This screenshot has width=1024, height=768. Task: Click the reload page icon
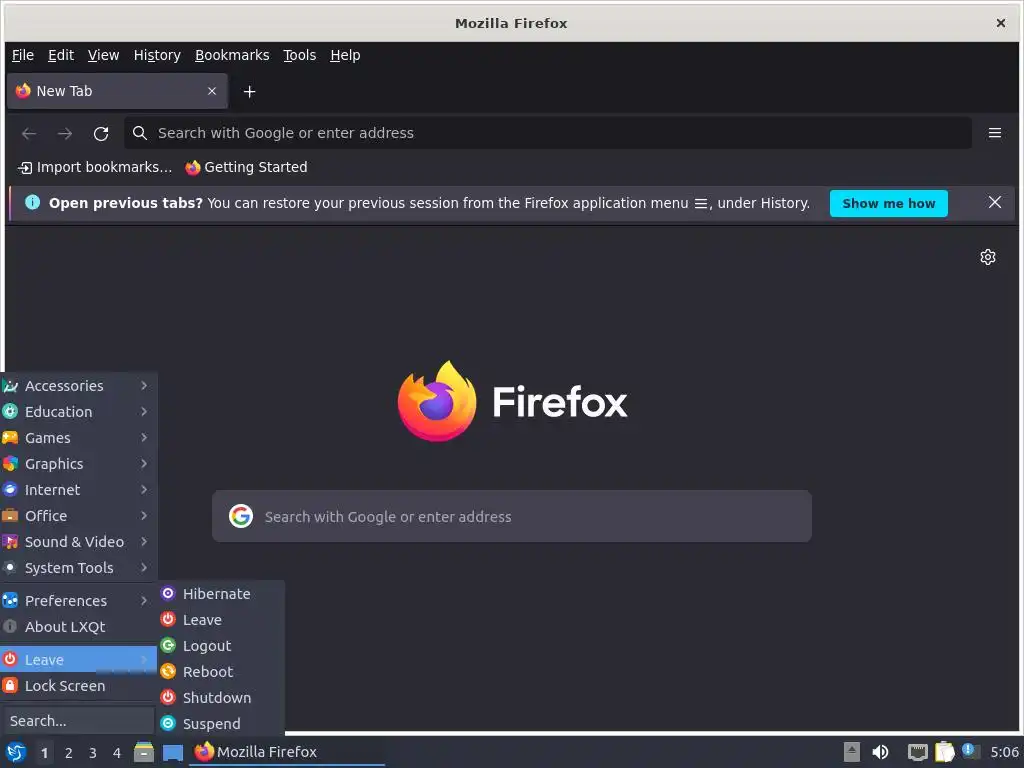point(101,133)
